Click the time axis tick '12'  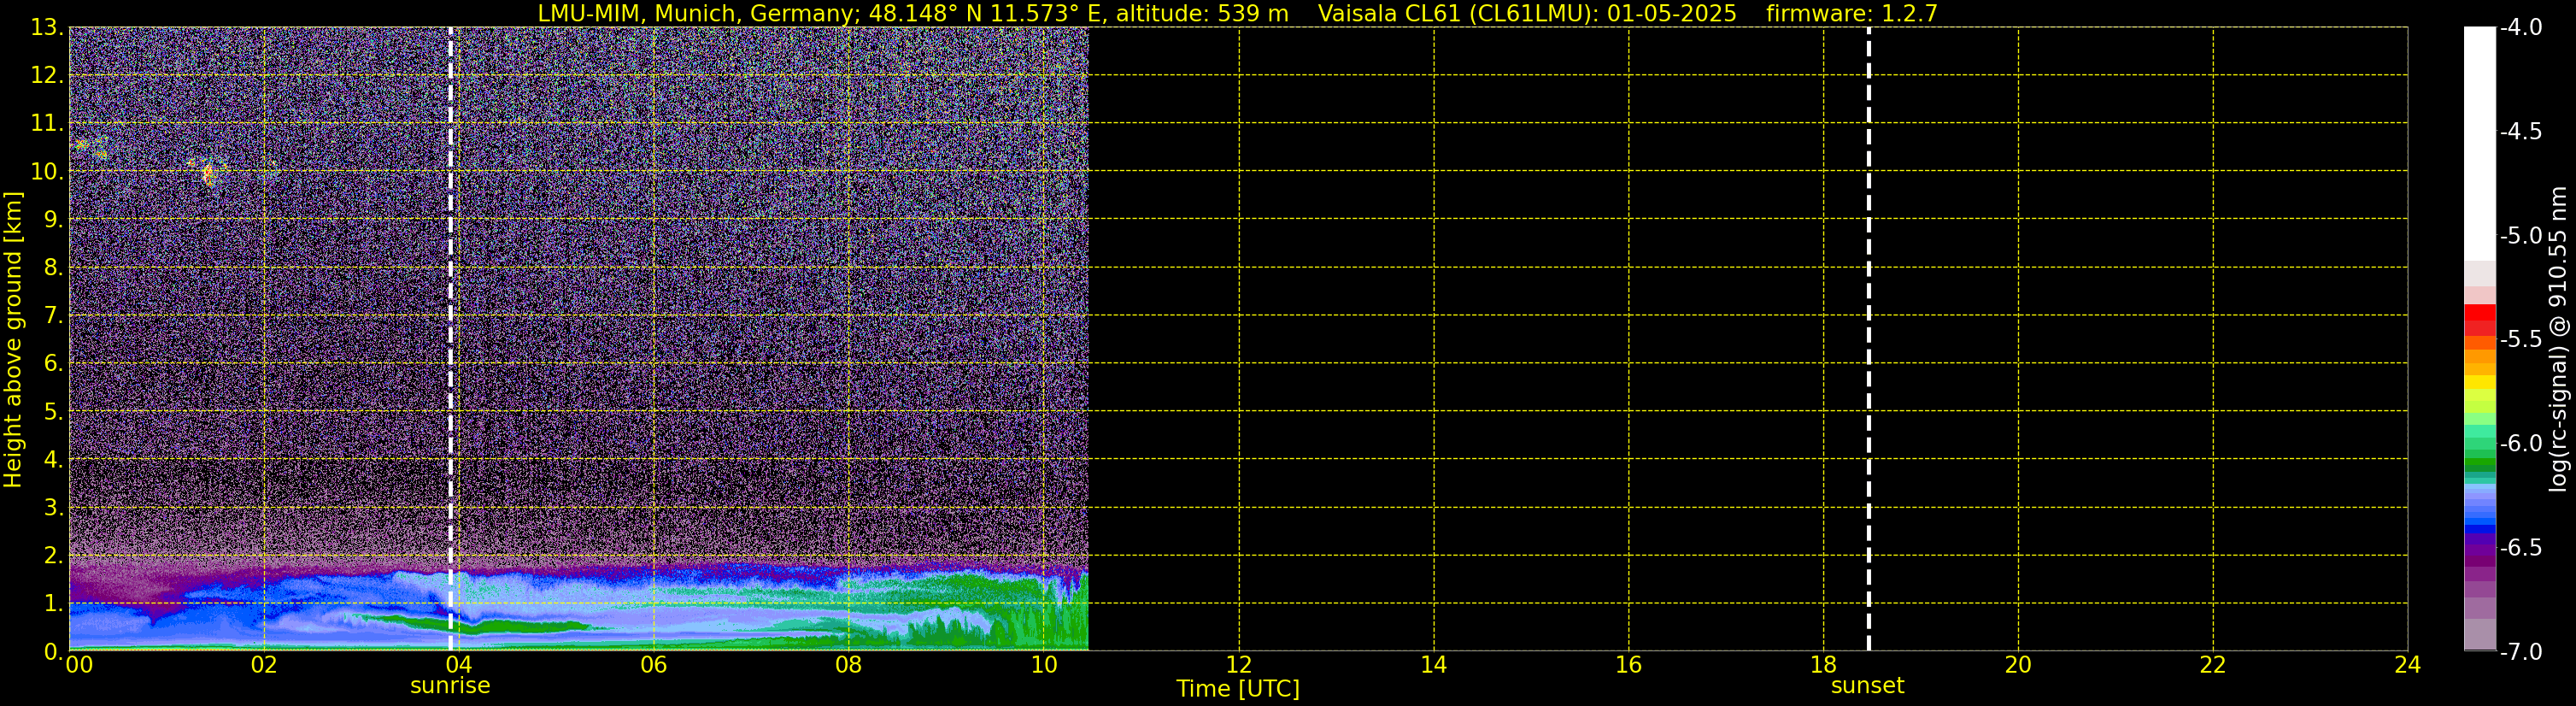coord(1239,665)
